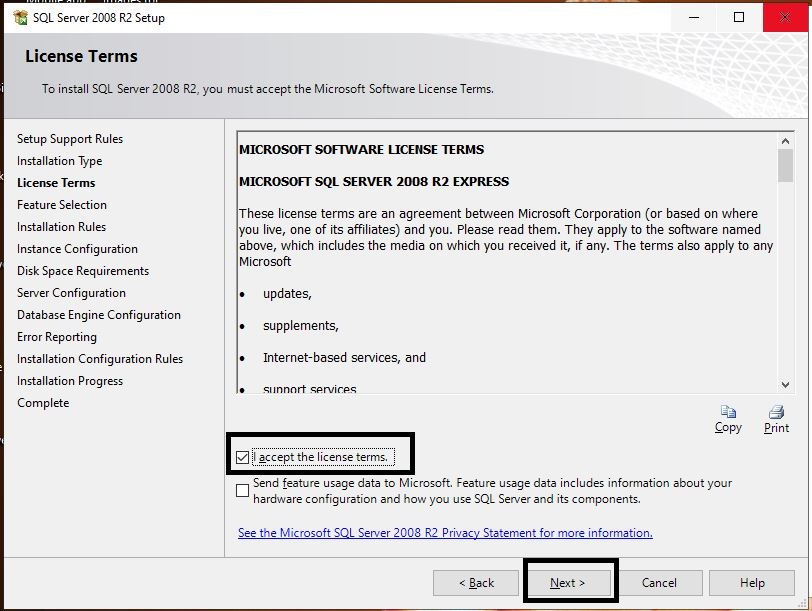Click MICROSOFT SQL SERVER 2008 R2 EXPRESS text

point(374,182)
